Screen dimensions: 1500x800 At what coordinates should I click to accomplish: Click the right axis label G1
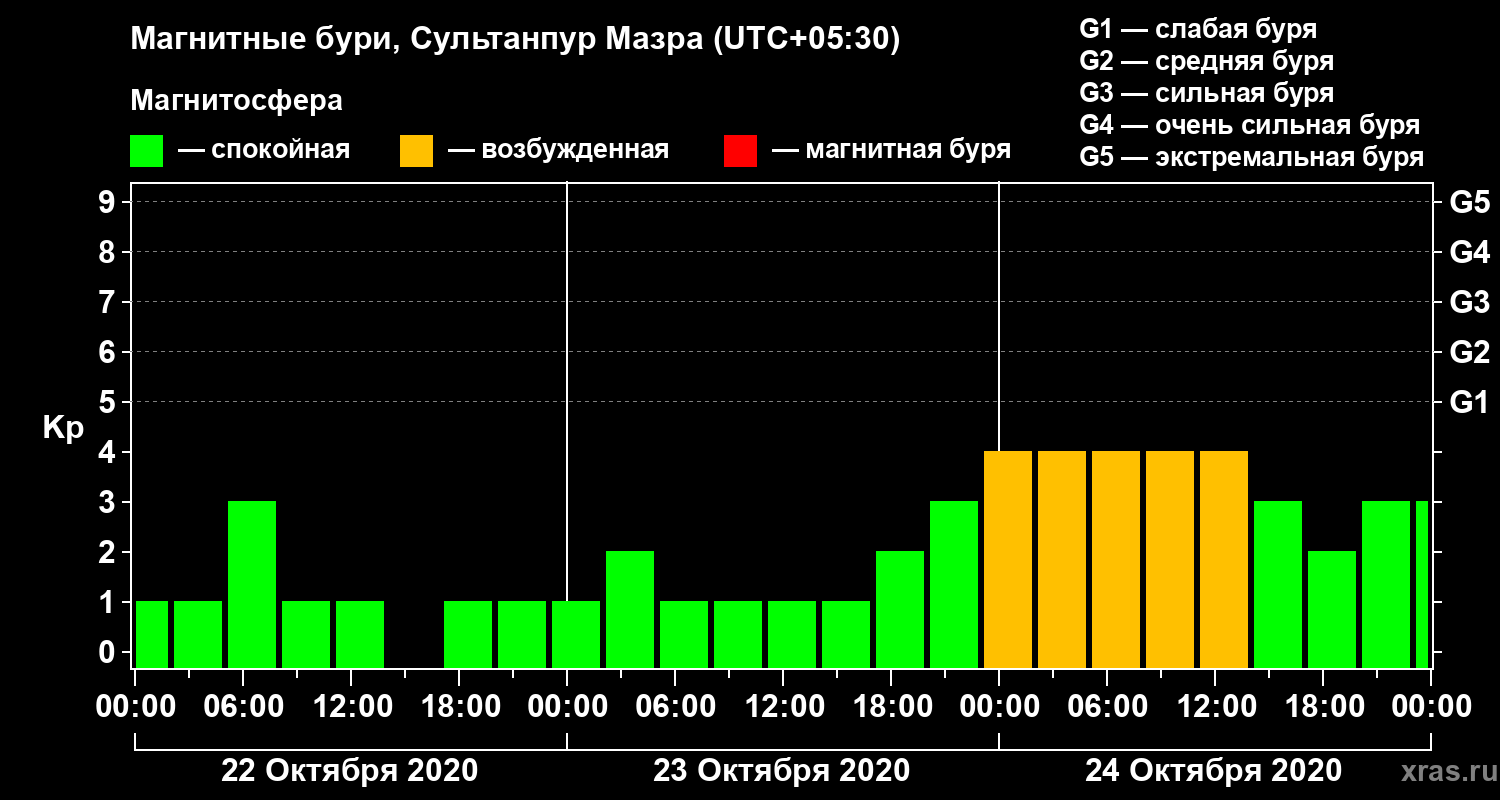[x=1469, y=402]
